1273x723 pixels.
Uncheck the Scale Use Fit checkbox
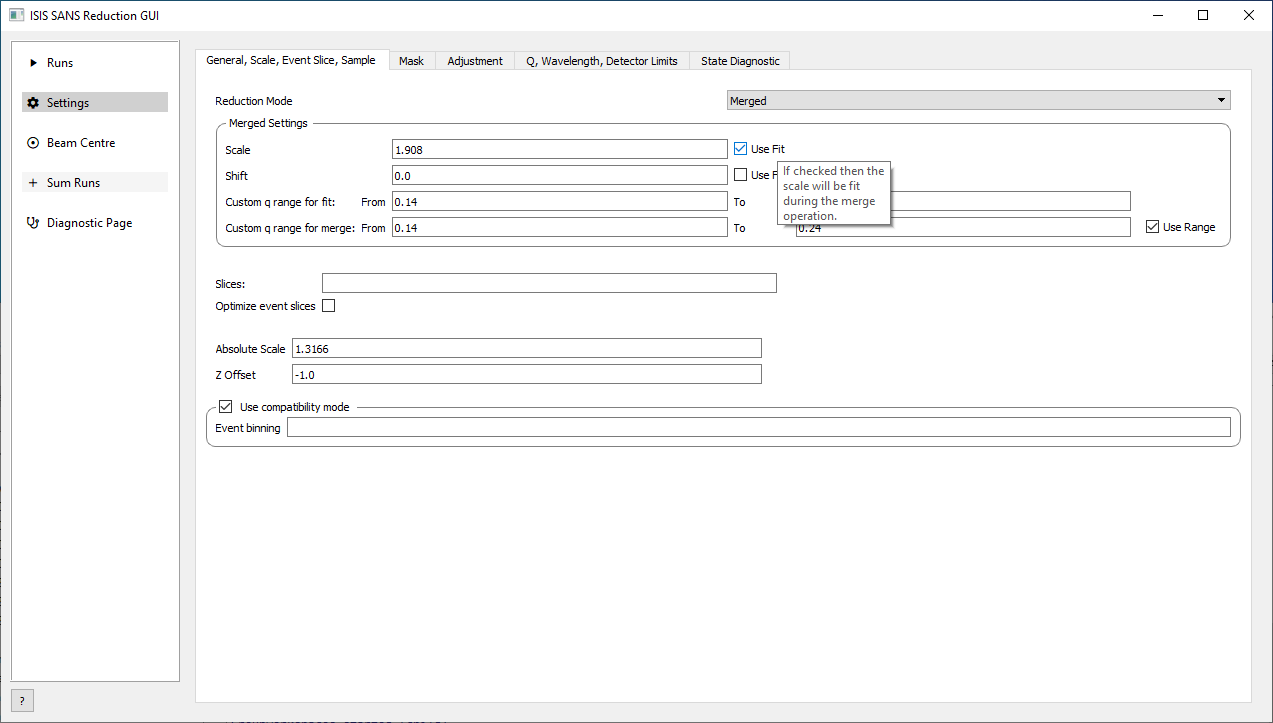point(741,149)
